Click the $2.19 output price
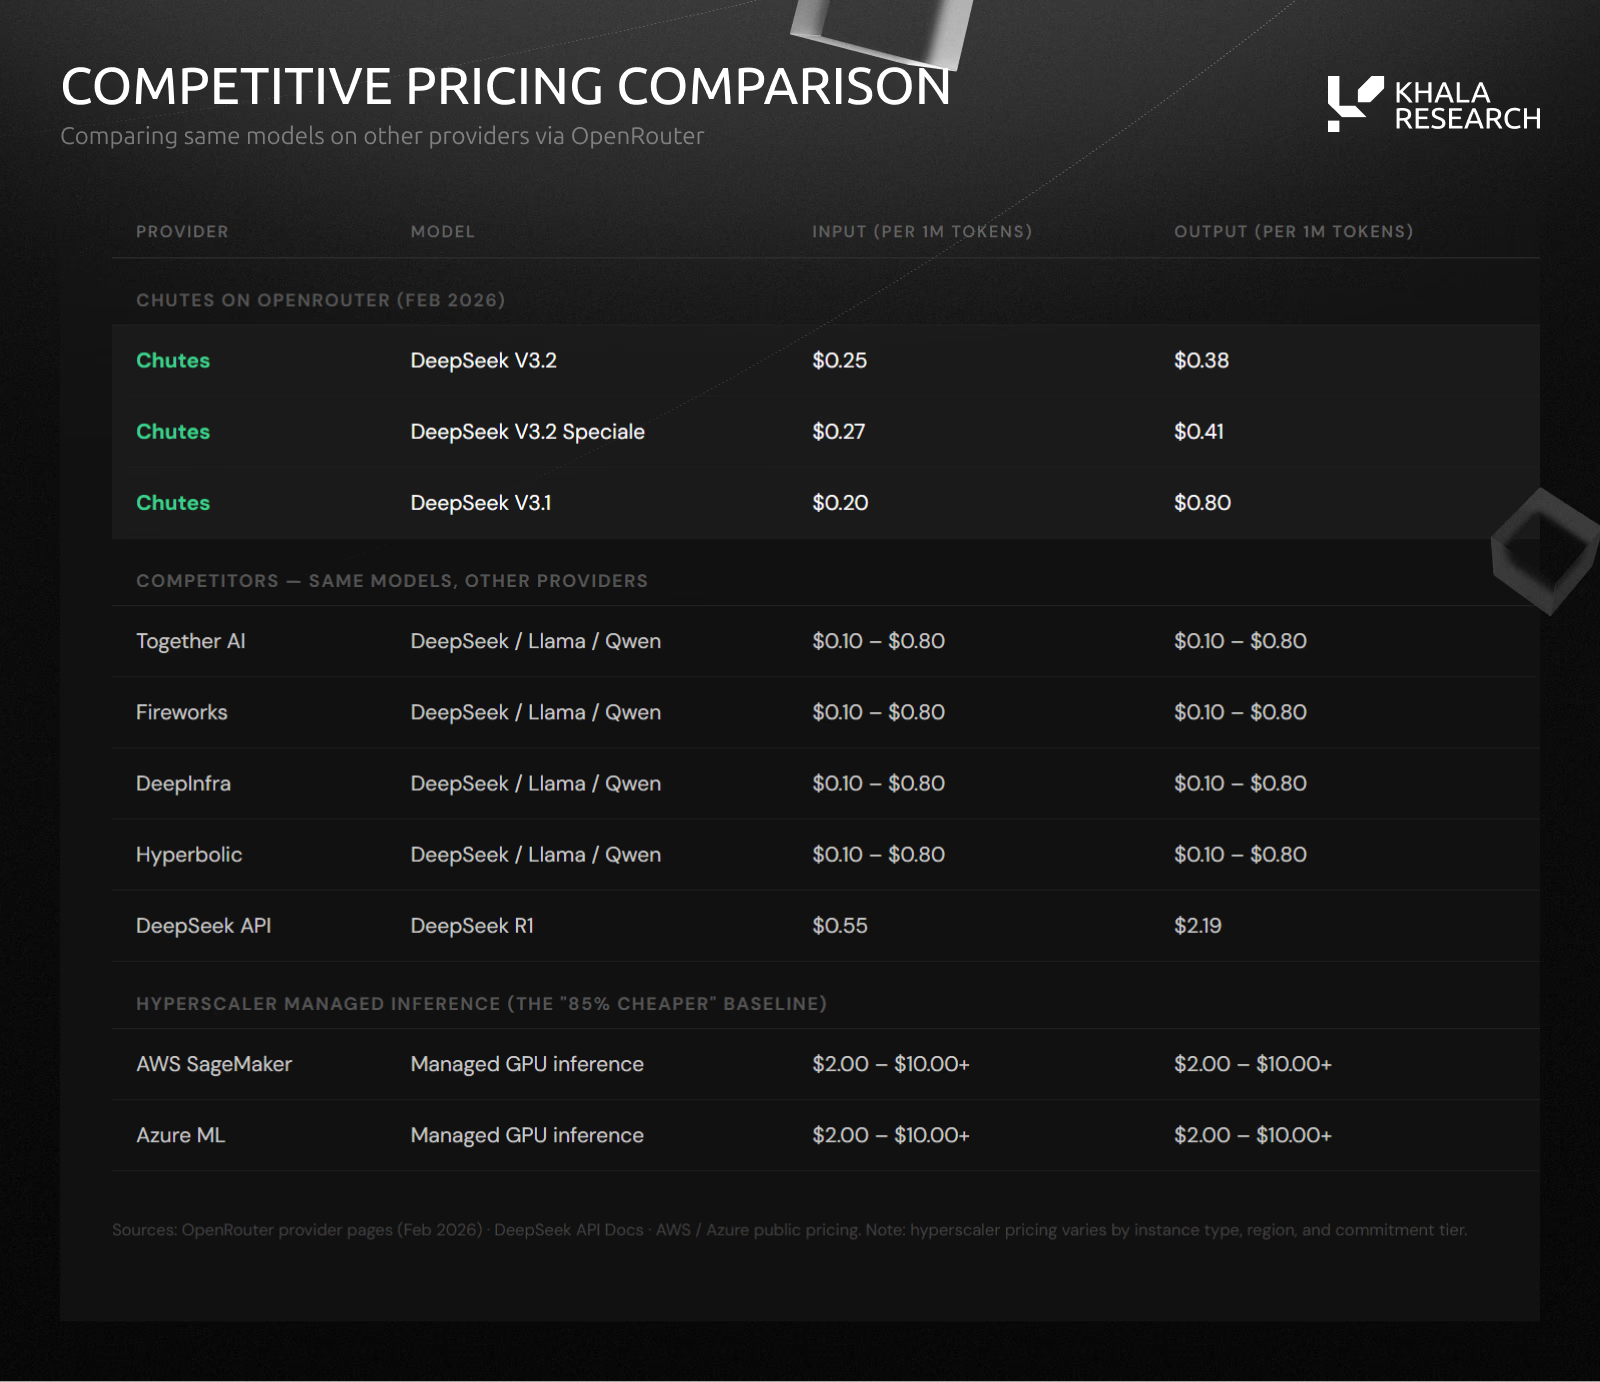The image size is (1600, 1382). pyautogui.click(x=1197, y=926)
